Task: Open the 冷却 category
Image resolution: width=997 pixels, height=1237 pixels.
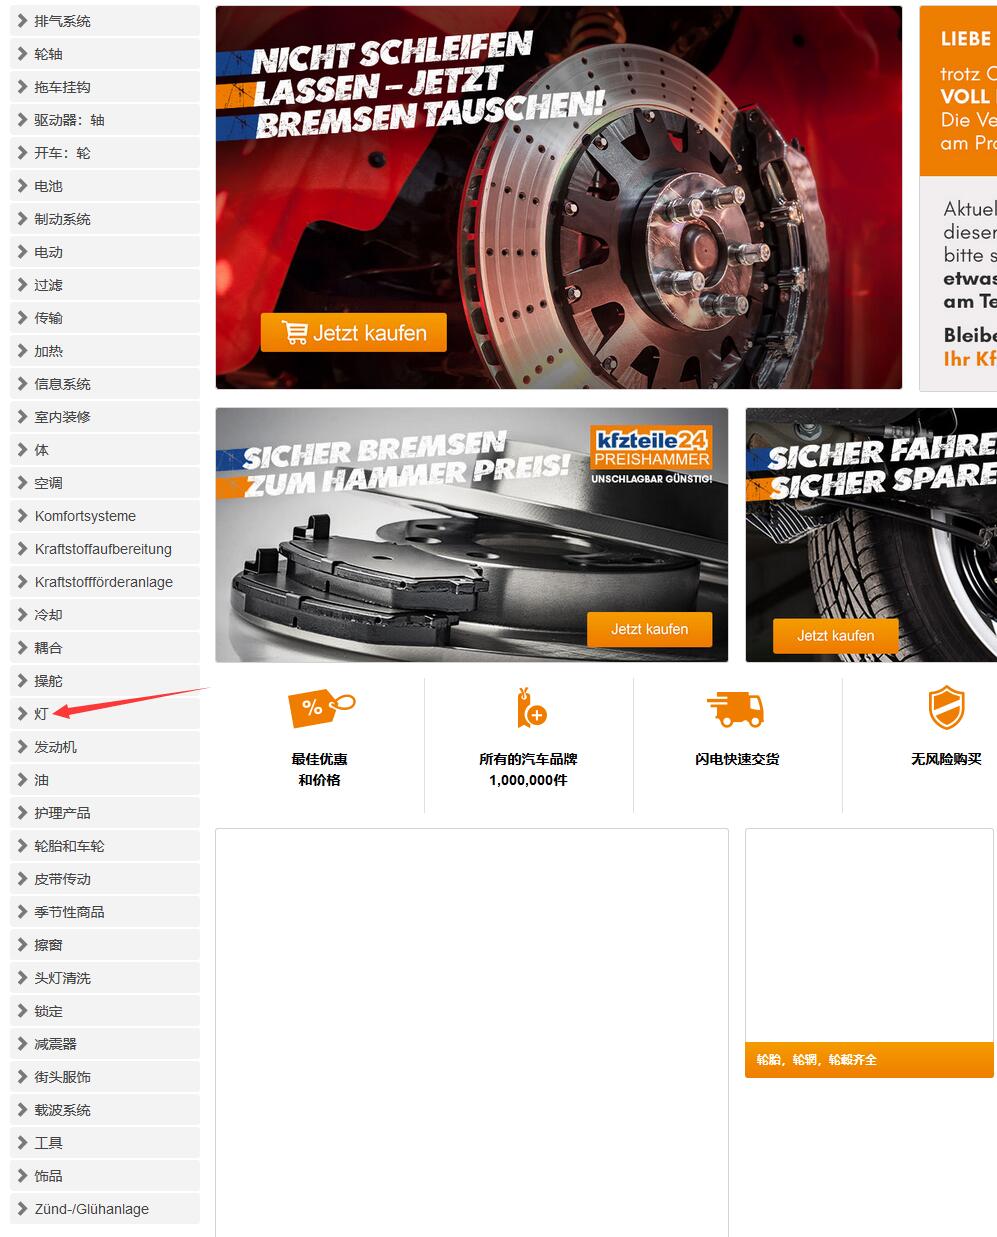Action: click(x=104, y=615)
